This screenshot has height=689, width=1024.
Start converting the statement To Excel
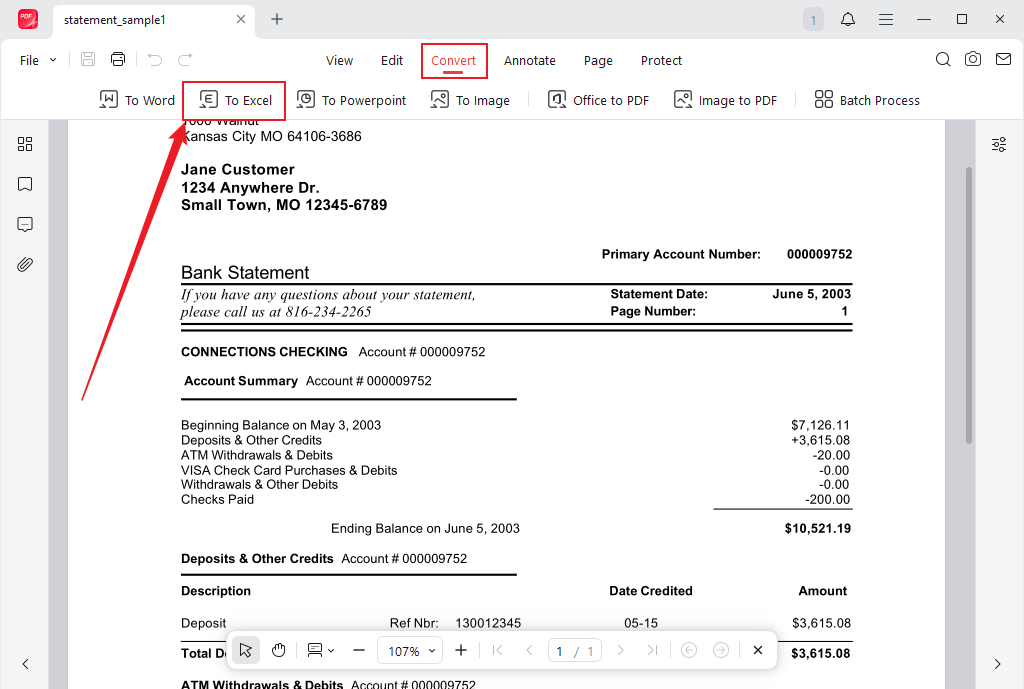click(x=234, y=100)
